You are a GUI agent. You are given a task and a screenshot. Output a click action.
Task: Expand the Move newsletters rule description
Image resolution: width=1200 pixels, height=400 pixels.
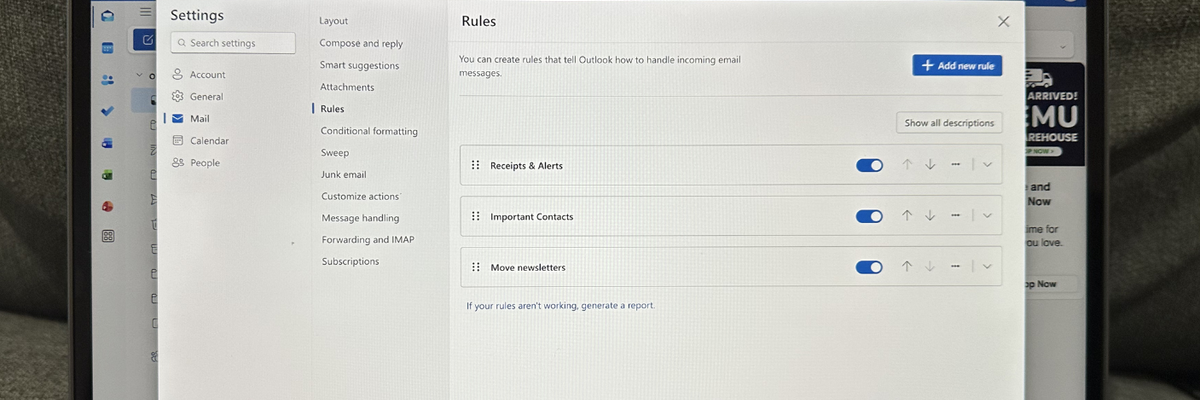[988, 267]
